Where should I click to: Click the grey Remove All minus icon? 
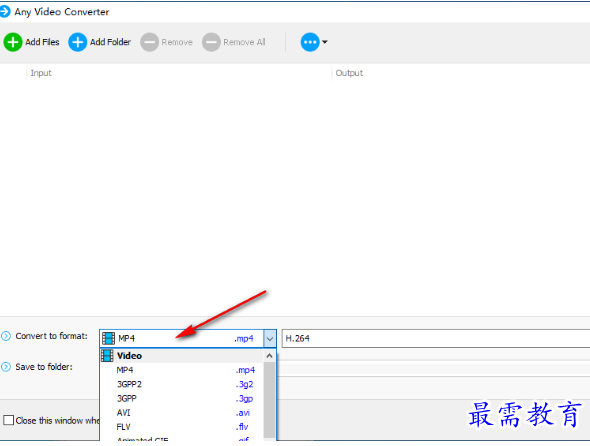click(x=211, y=42)
